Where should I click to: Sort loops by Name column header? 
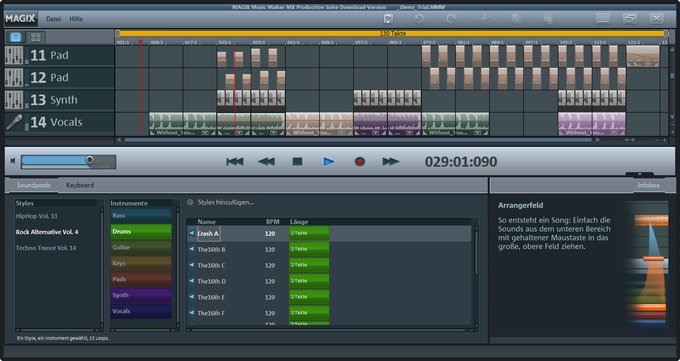click(x=206, y=222)
